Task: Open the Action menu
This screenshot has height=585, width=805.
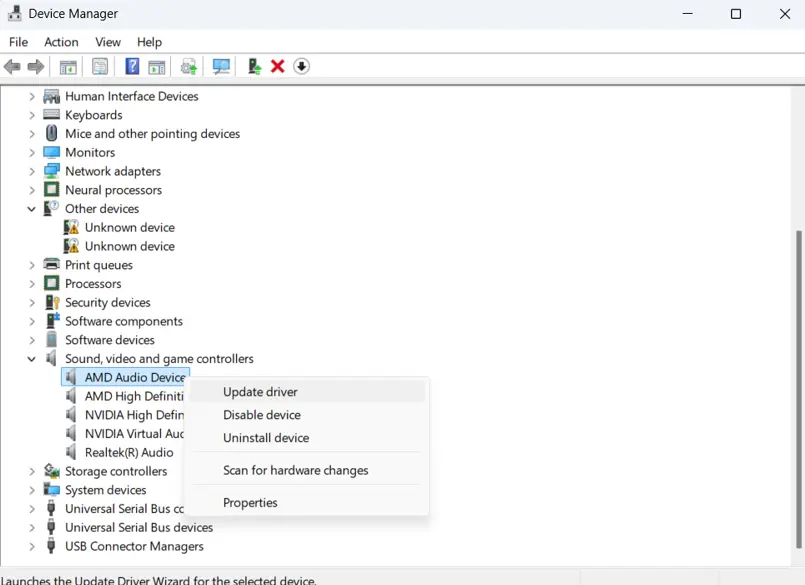Action: point(61,42)
